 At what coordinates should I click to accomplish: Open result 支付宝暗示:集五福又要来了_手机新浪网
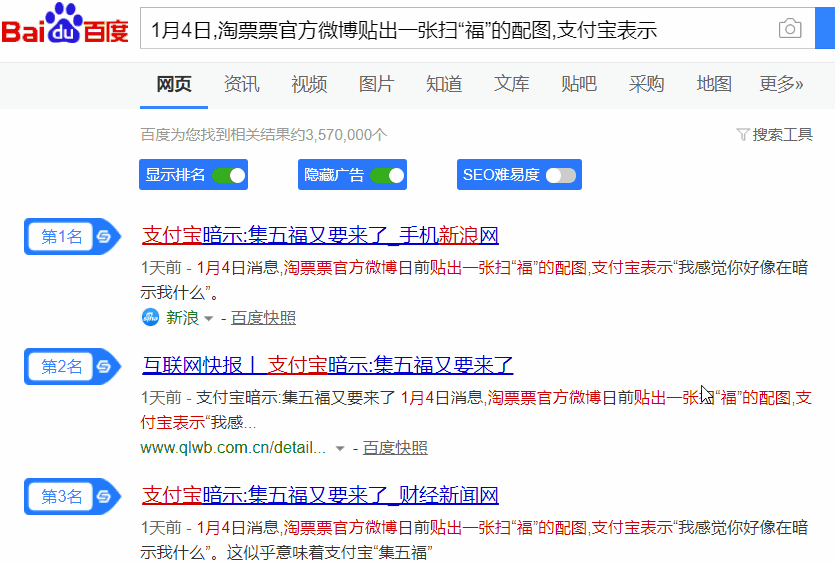click(x=320, y=235)
